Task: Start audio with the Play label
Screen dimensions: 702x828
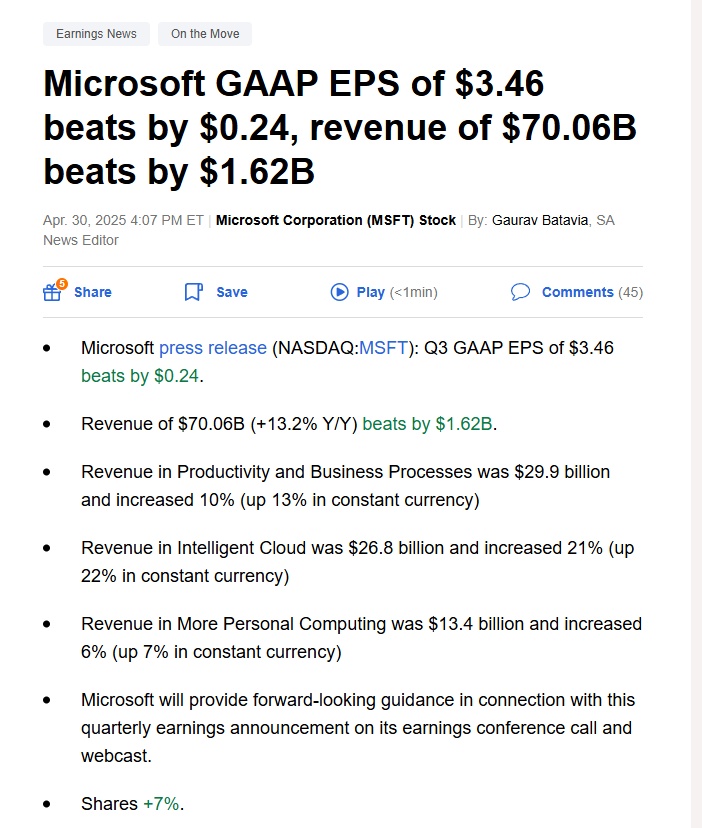Action: point(370,292)
